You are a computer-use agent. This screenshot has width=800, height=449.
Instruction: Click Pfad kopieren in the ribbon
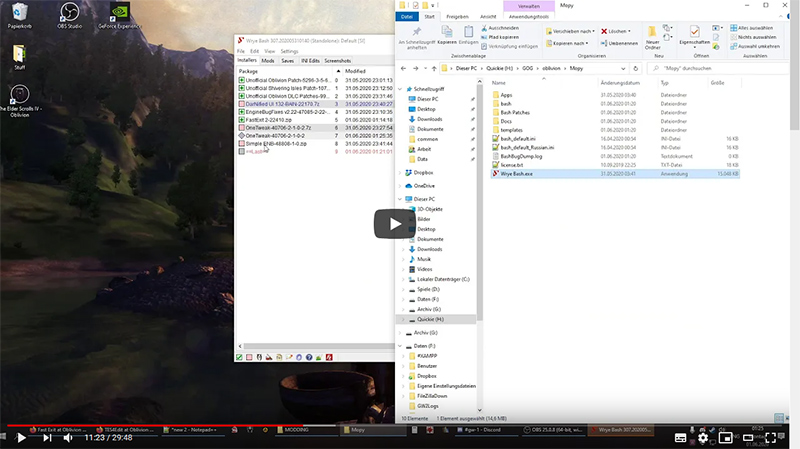coord(500,37)
